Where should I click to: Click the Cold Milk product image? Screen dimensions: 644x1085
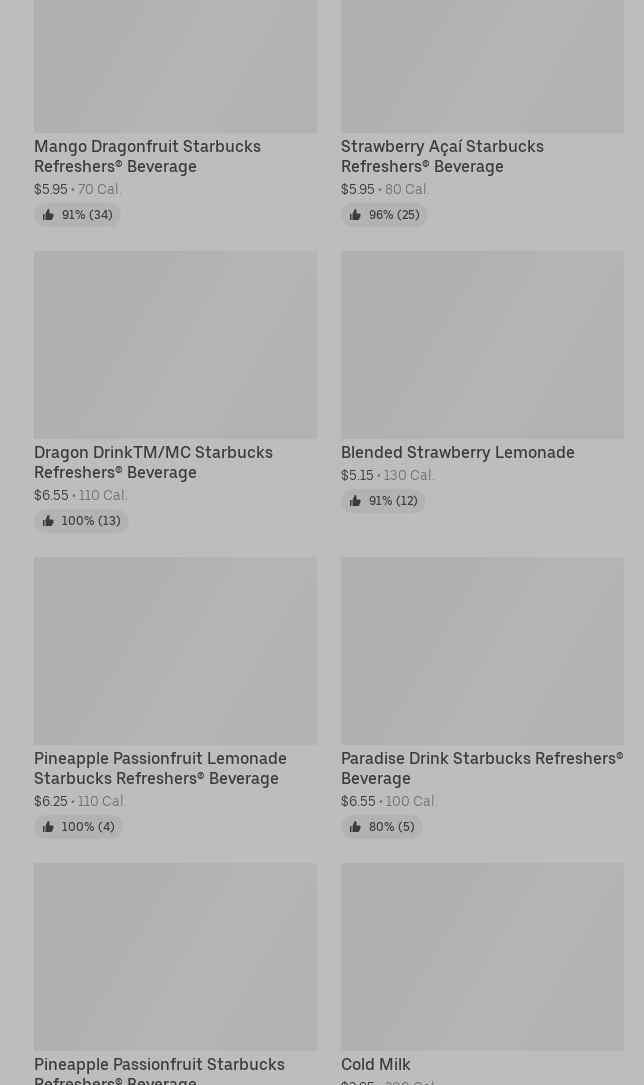[482, 956]
